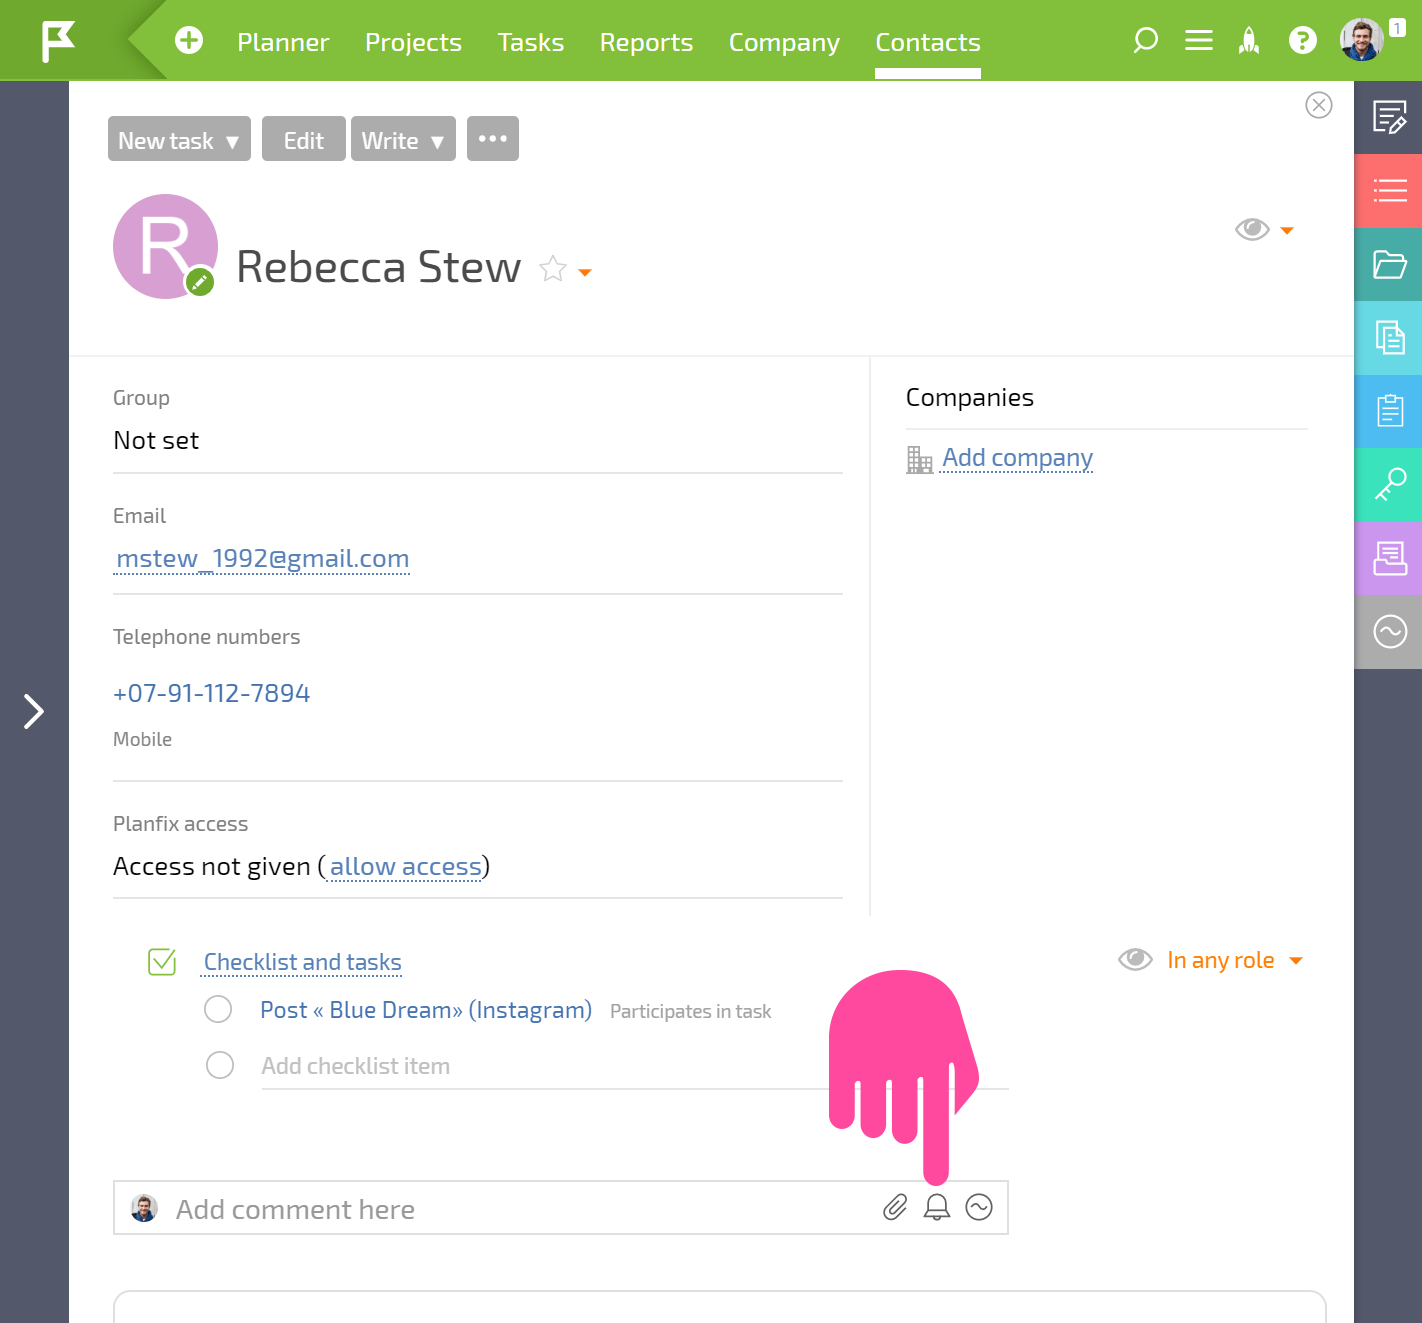
Task: Attach a file with the paperclip icon
Action: [x=895, y=1207]
